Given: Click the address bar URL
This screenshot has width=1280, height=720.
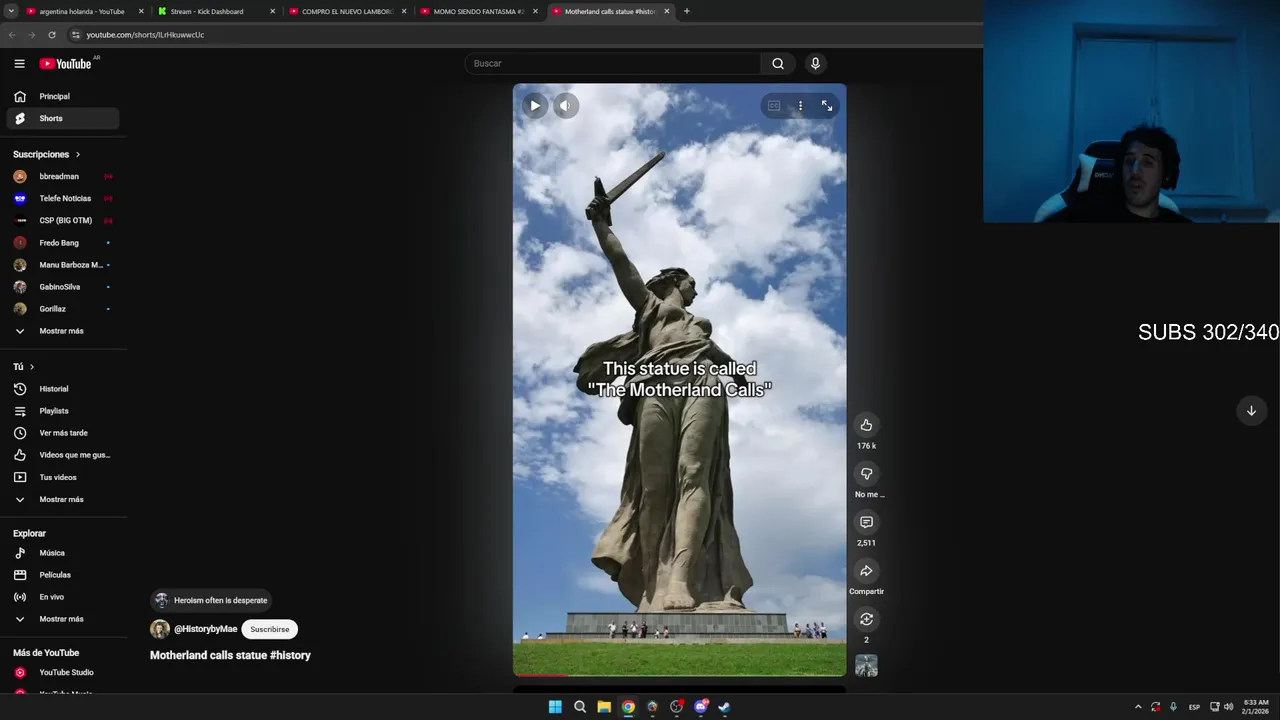Looking at the screenshot, I should tap(145, 34).
